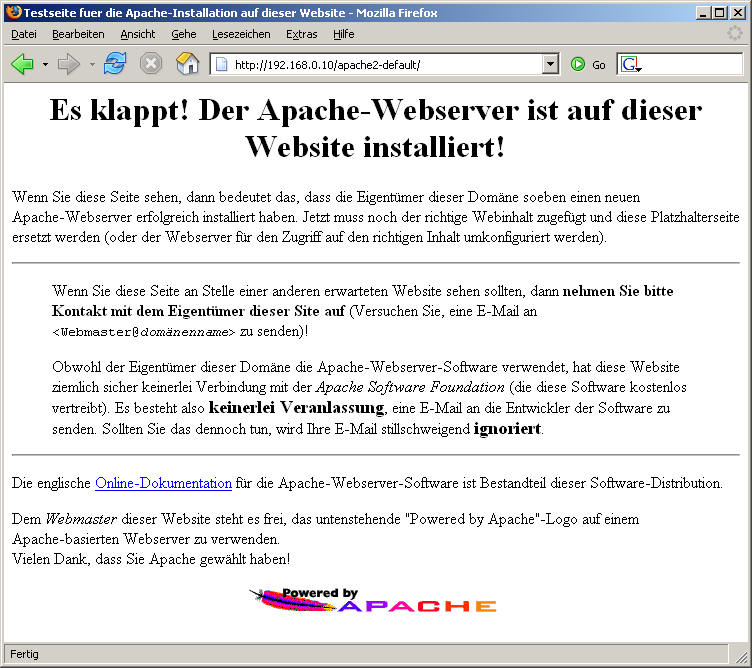Click the Google search engine icon
Viewport: 752px width, 668px height.
tap(630, 64)
